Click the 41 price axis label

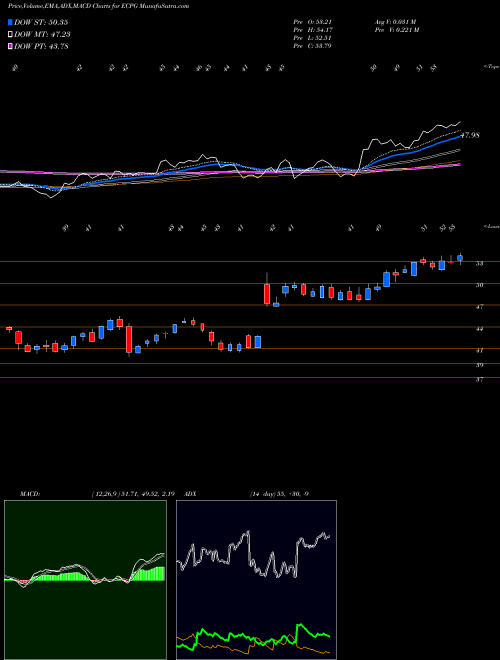pyautogui.click(x=479, y=351)
